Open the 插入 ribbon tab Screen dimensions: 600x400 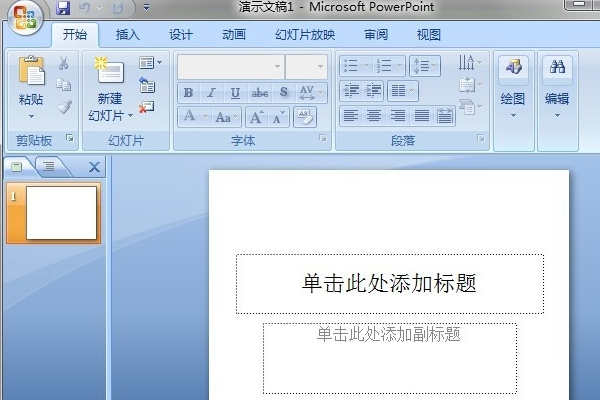(x=127, y=35)
